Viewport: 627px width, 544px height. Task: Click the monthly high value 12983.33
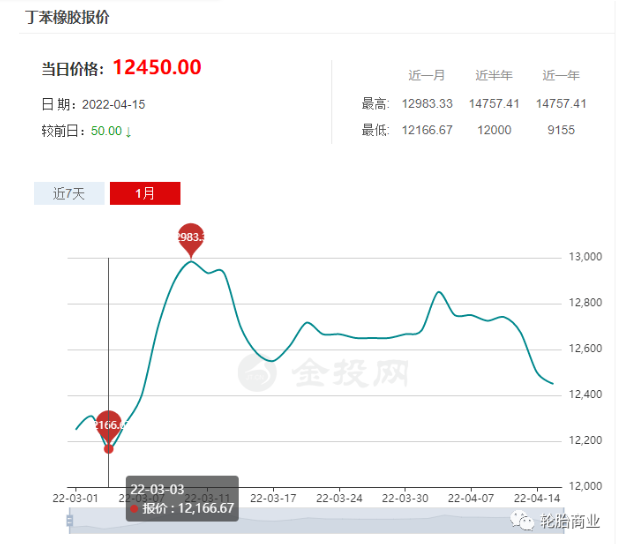427,104
